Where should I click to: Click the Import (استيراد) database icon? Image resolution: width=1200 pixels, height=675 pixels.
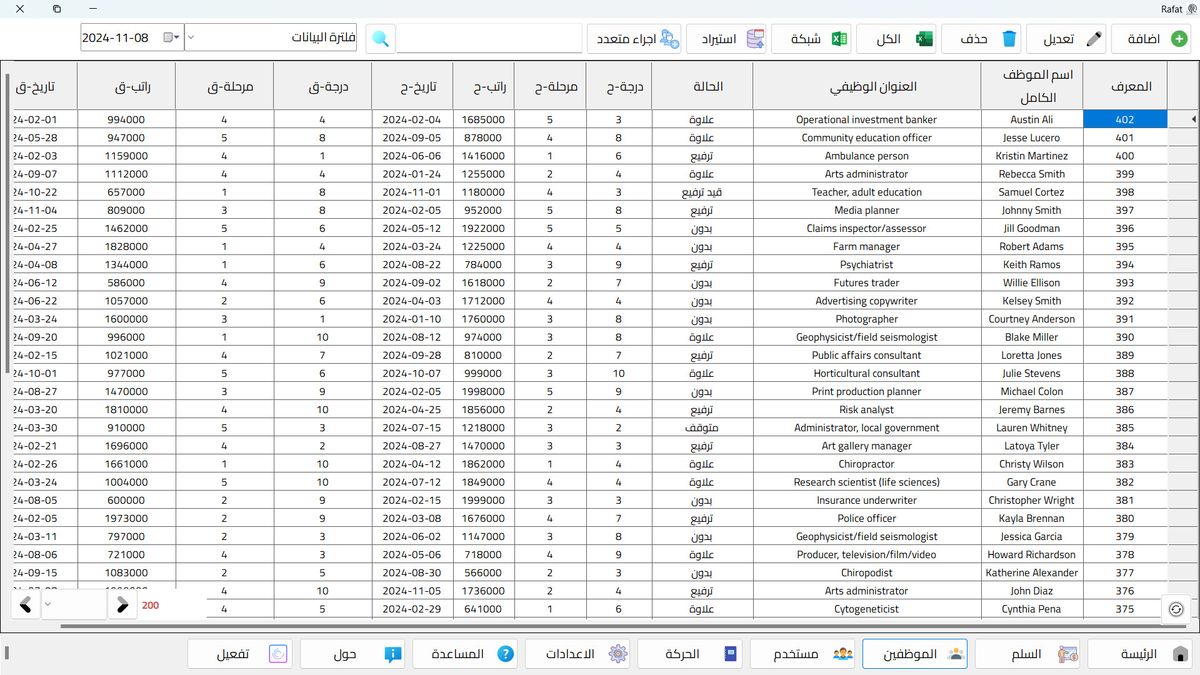(x=755, y=39)
